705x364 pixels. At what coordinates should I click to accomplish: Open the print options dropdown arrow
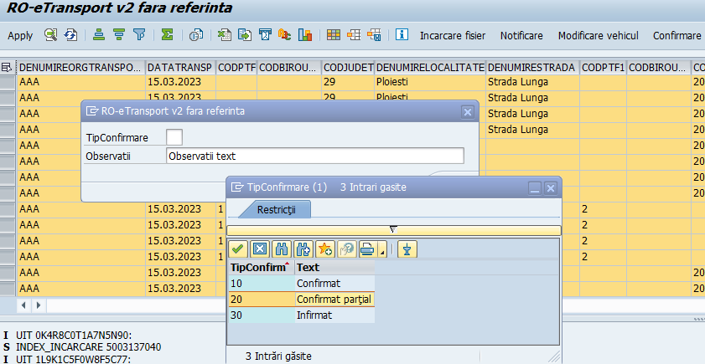pos(382,249)
